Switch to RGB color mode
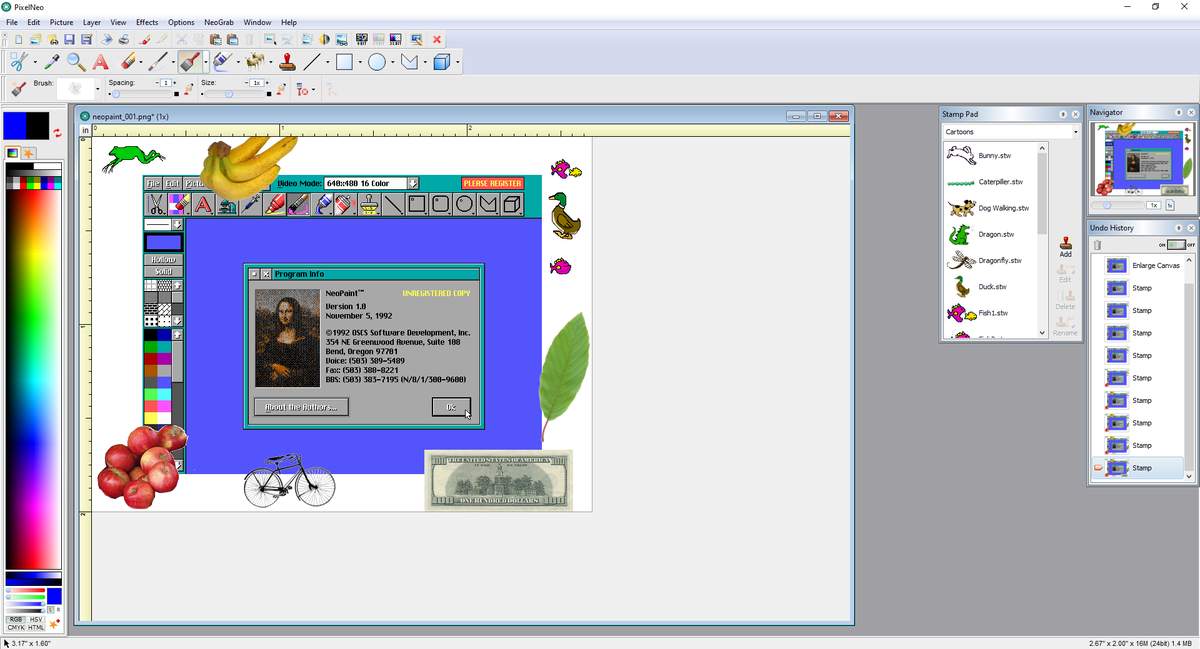The width and height of the screenshot is (1200, 649). click(16, 619)
